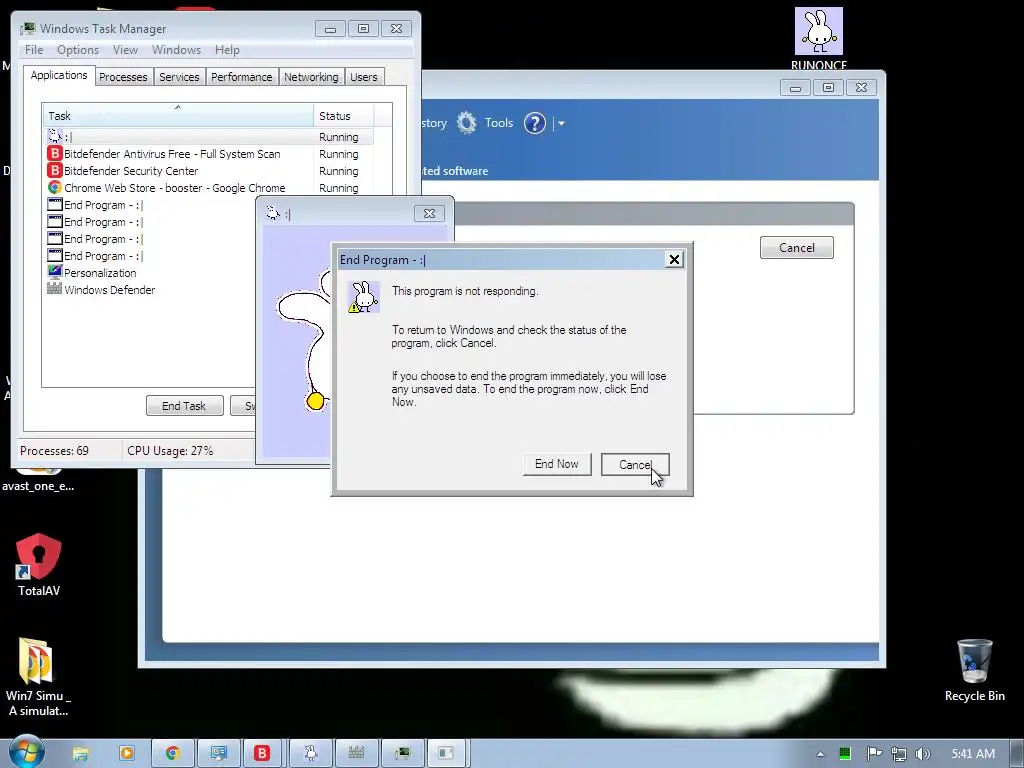Click End Task button in Task Manager

click(184, 406)
